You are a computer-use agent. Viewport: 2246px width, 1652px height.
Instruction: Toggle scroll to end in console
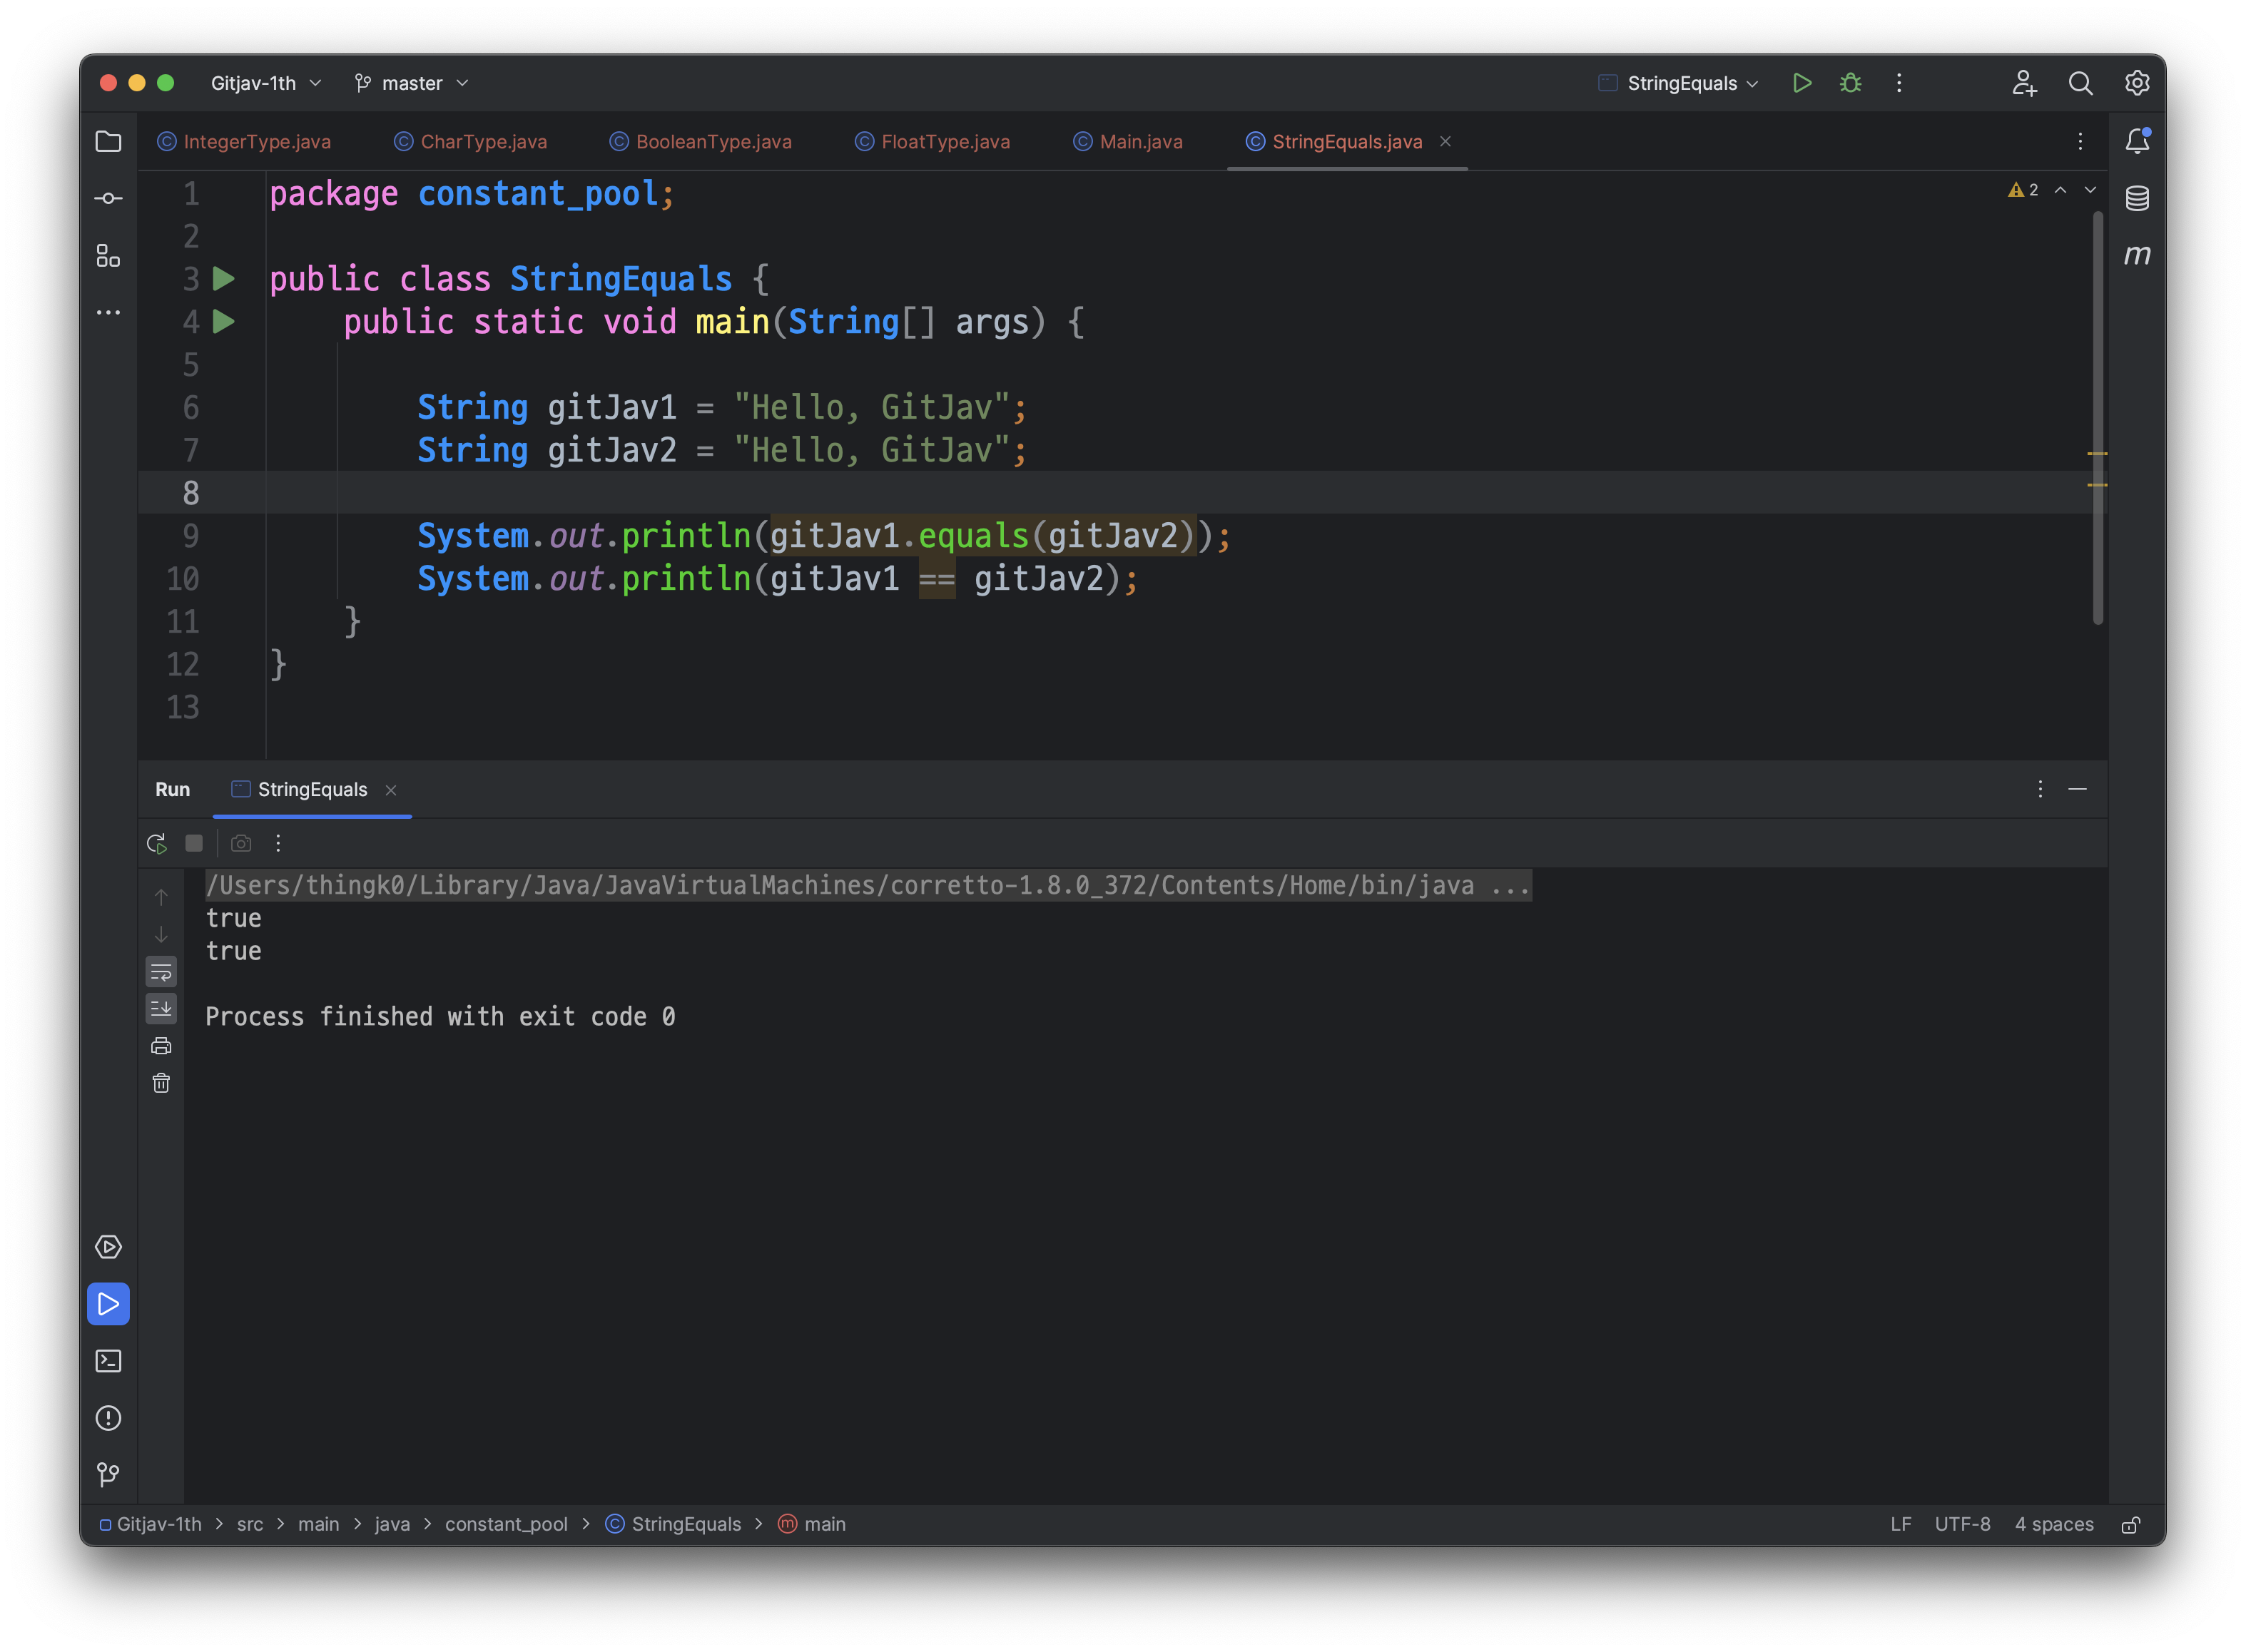tap(161, 1008)
